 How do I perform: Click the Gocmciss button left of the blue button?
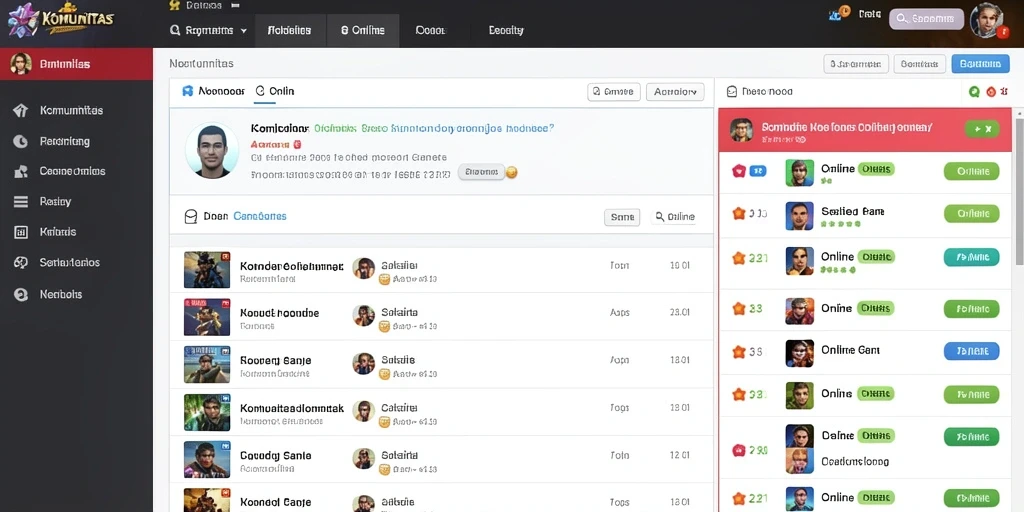(x=919, y=63)
